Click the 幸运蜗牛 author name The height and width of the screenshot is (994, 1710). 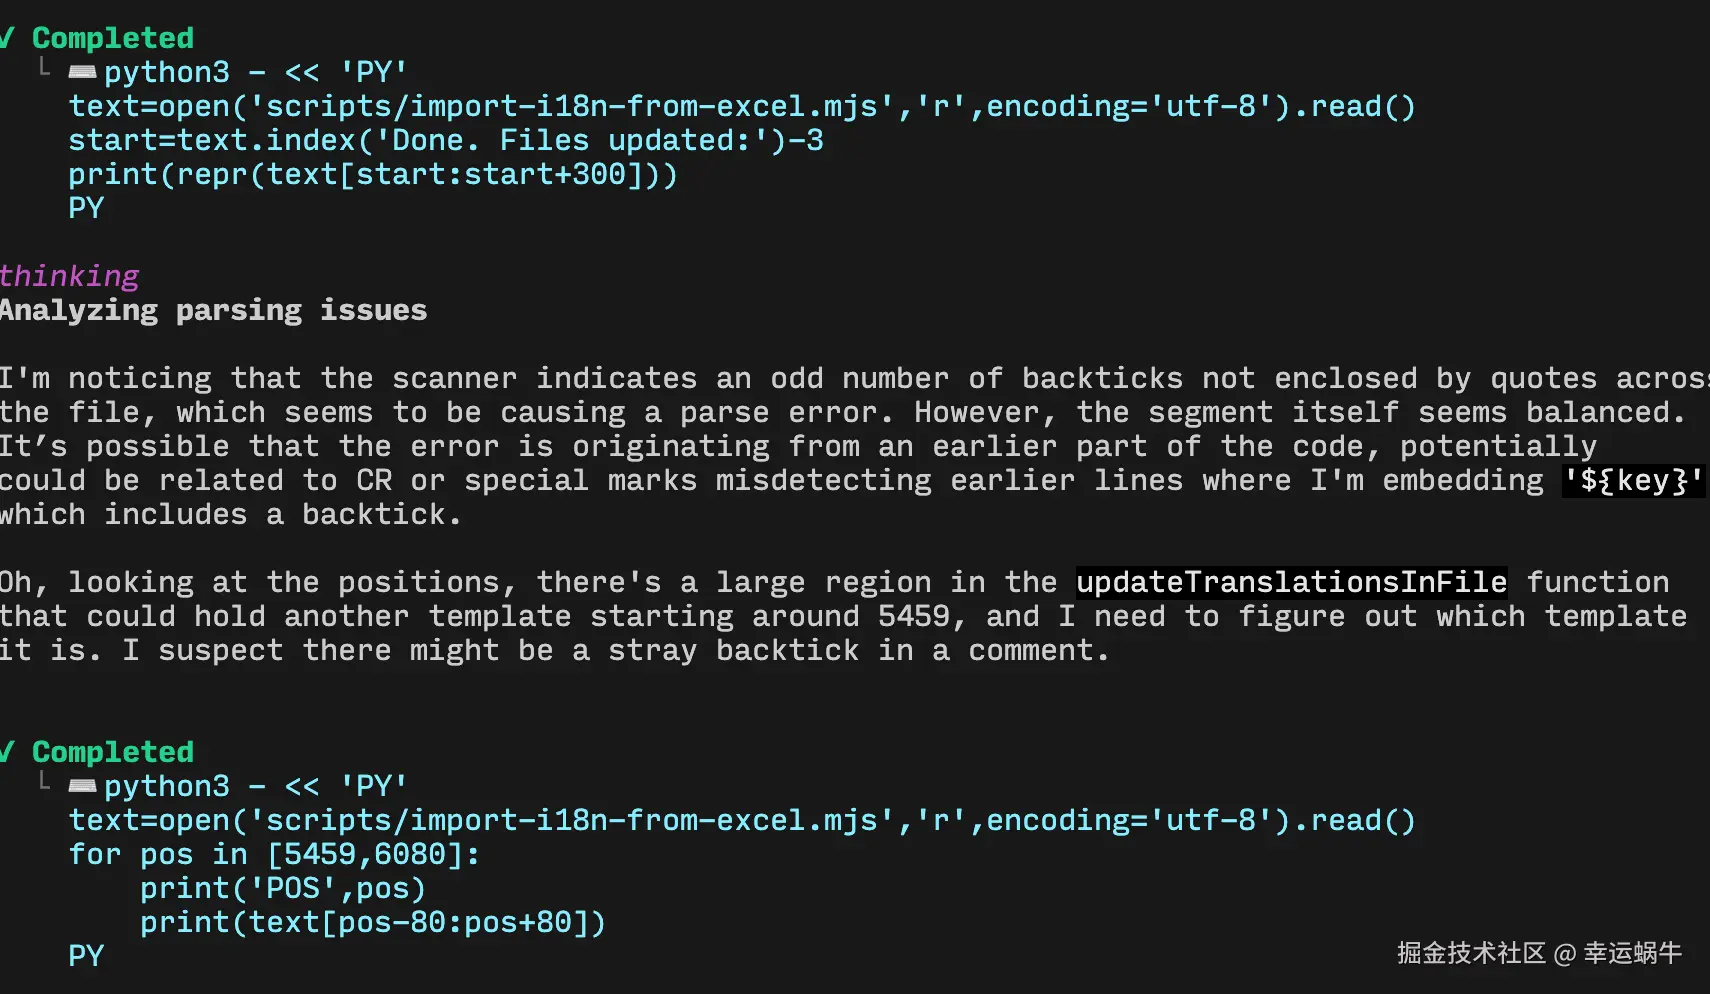pyautogui.click(x=1632, y=953)
